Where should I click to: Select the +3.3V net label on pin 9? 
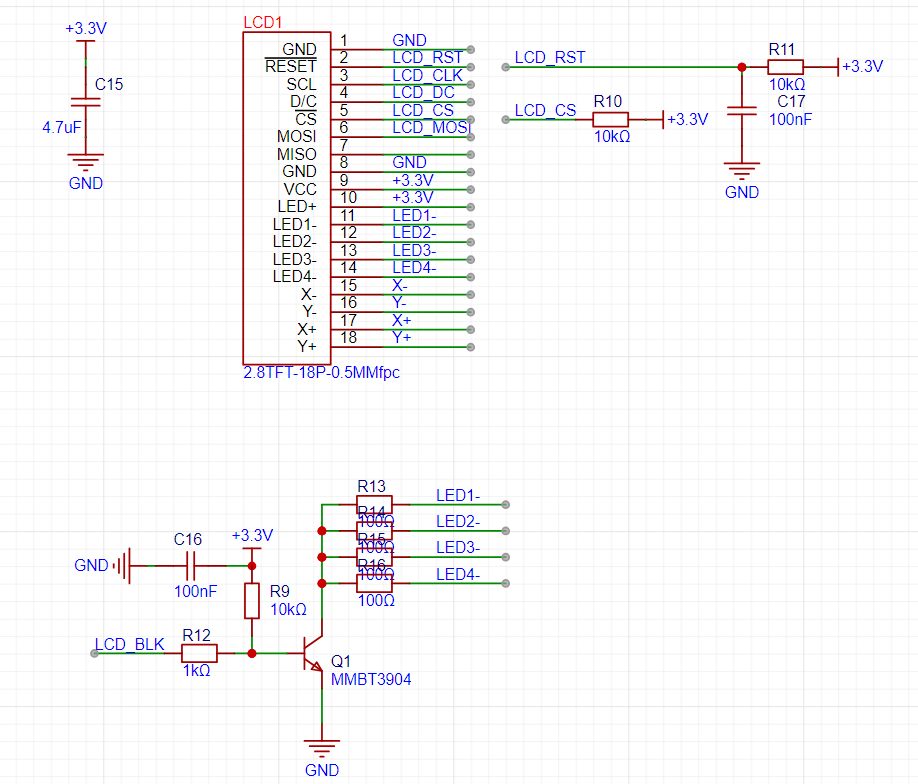pyautogui.click(x=413, y=180)
